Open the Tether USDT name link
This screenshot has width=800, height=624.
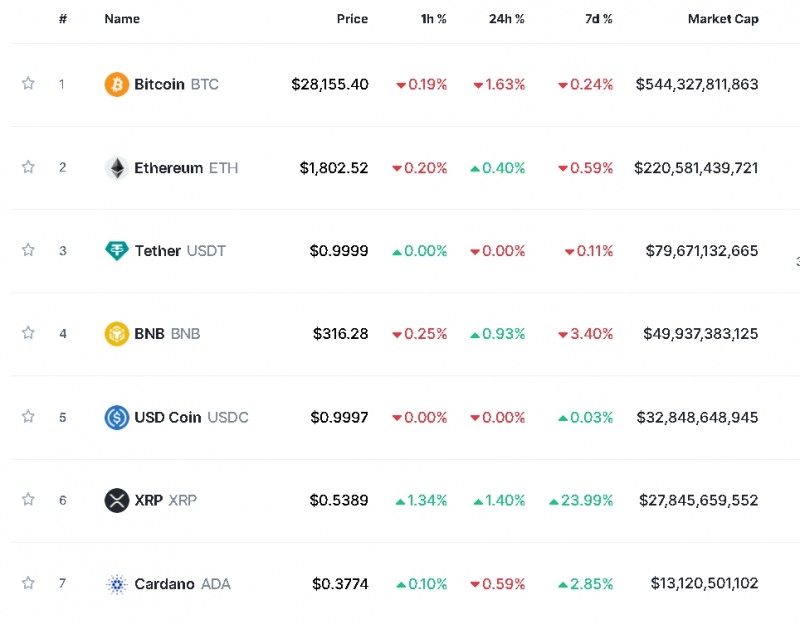(x=180, y=251)
